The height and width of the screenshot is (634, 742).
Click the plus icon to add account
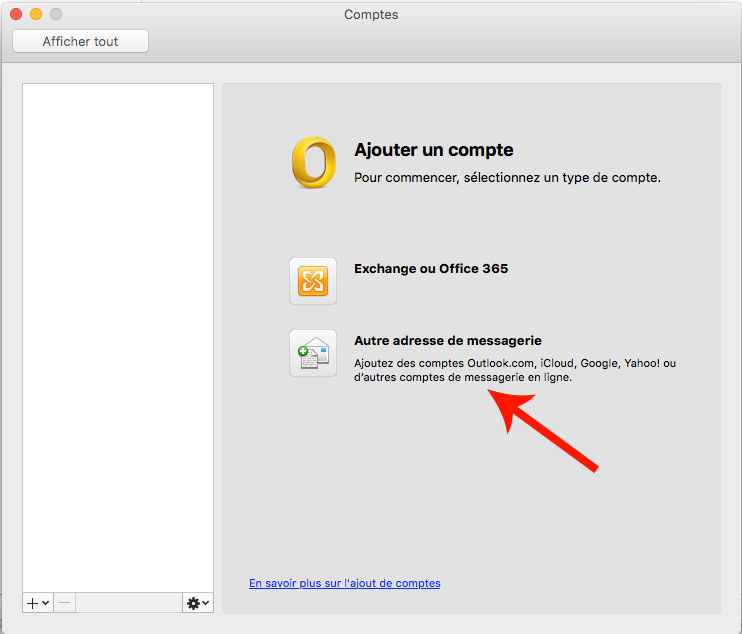[x=33, y=603]
